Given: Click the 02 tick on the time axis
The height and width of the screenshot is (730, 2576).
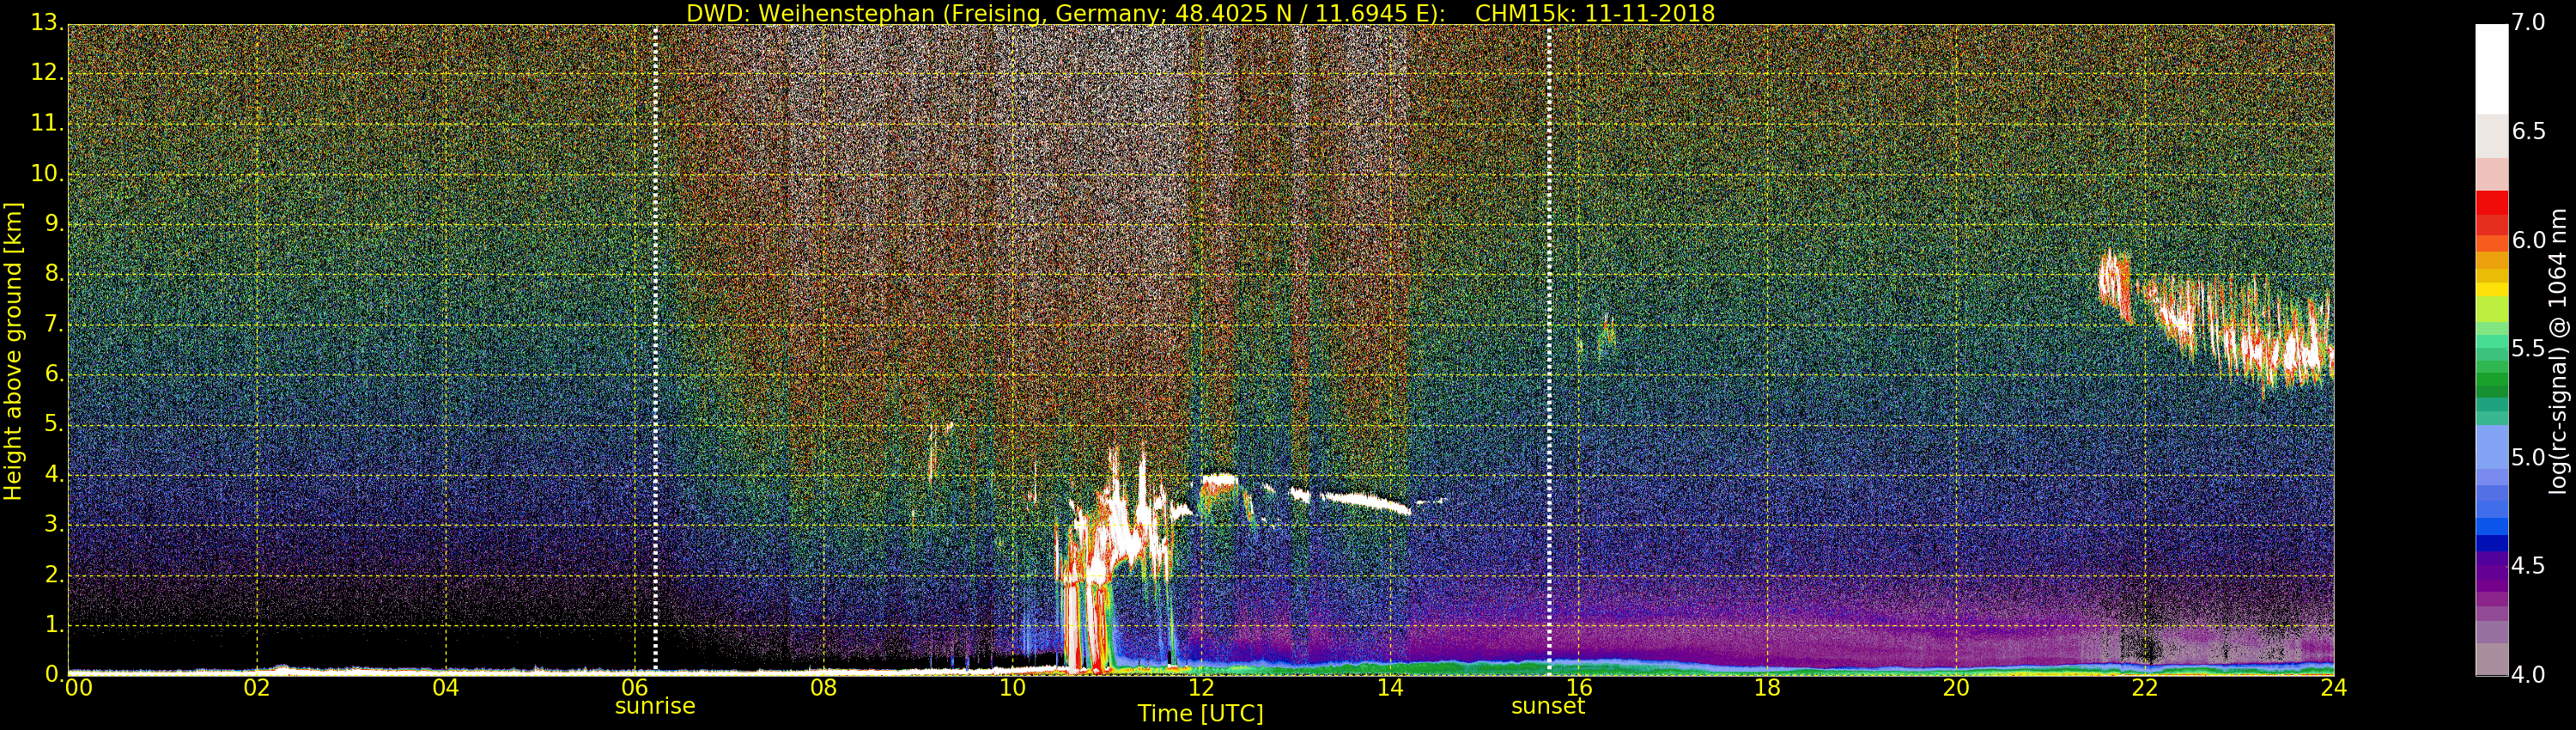Looking at the screenshot, I should (x=257, y=688).
